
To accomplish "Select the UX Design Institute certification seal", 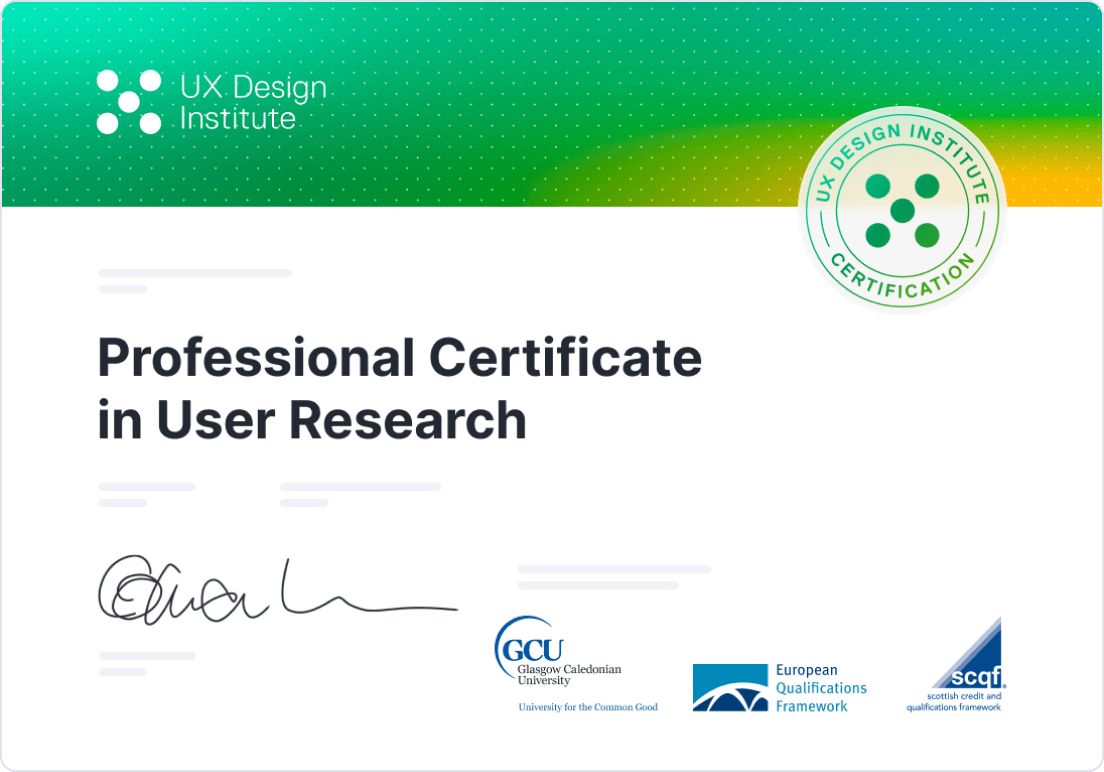I will (901, 210).
